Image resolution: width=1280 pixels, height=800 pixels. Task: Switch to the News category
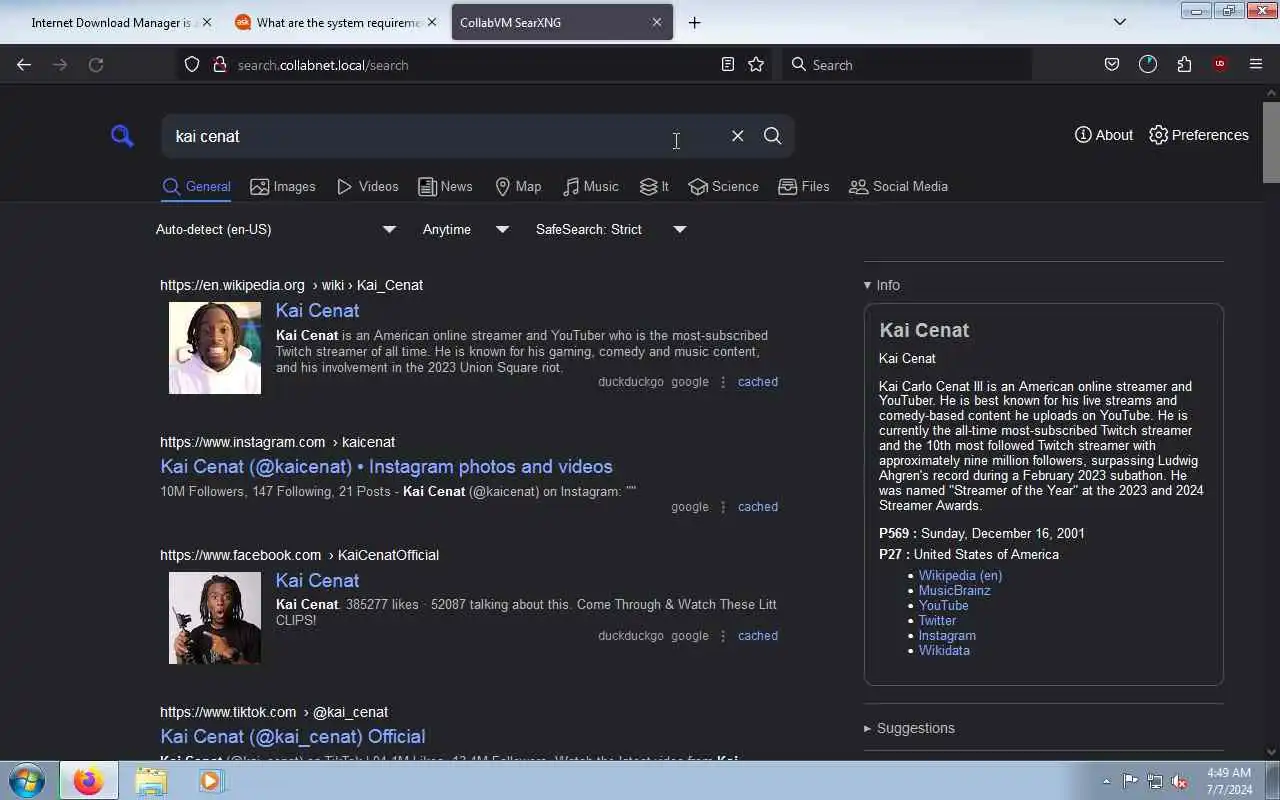(x=445, y=187)
